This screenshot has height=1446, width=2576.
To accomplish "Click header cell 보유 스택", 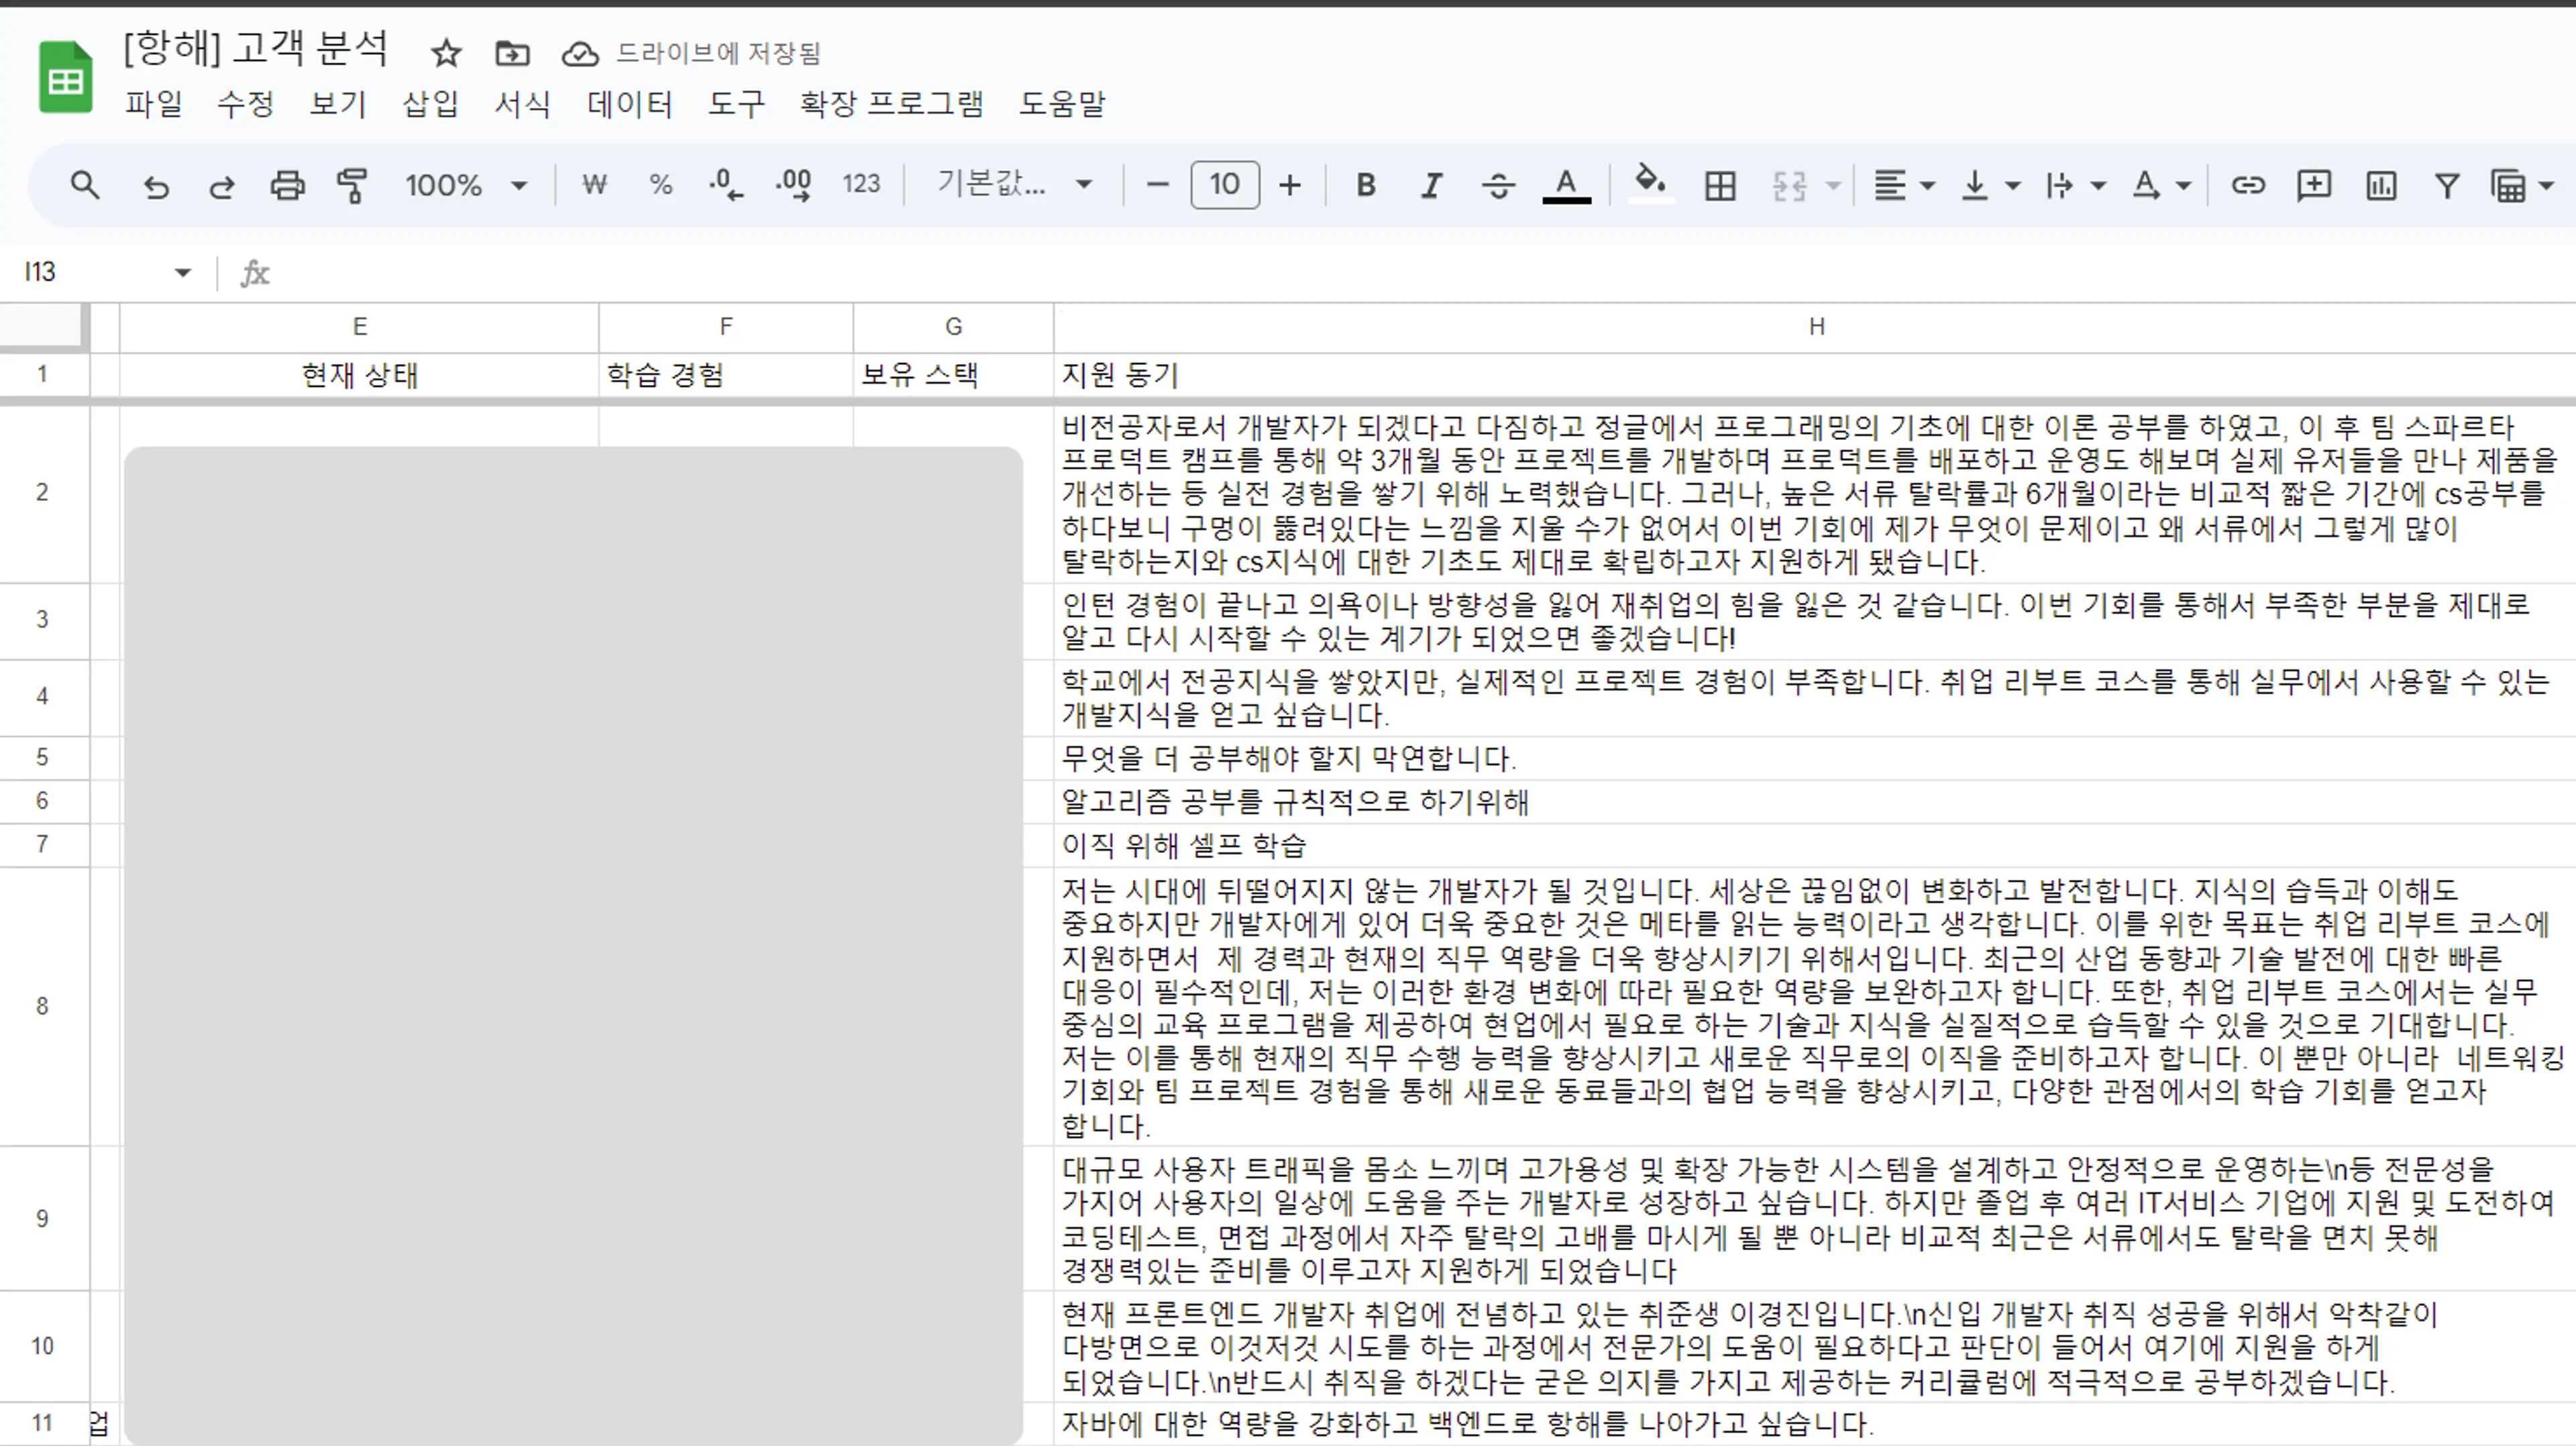I will coord(953,375).
